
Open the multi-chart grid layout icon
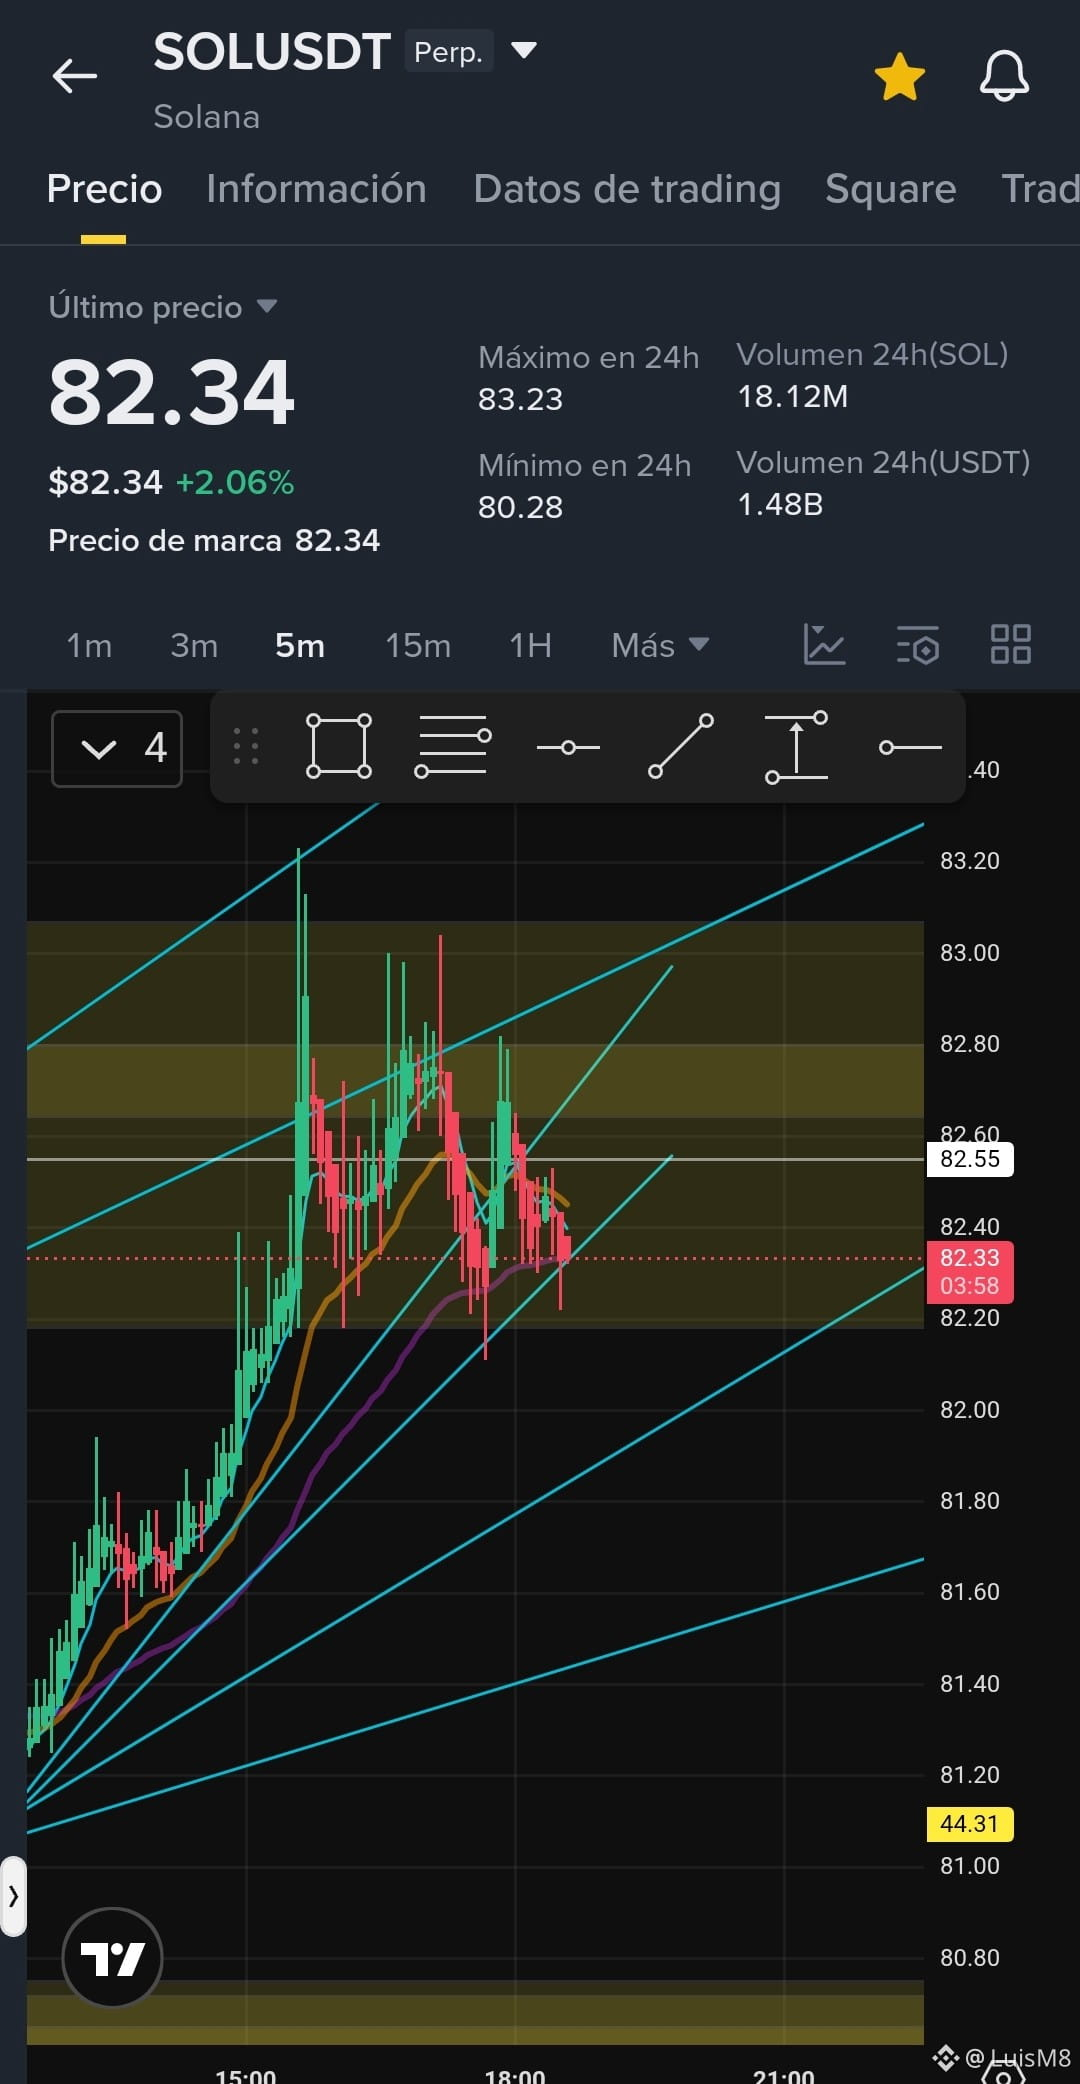pyautogui.click(x=1010, y=644)
